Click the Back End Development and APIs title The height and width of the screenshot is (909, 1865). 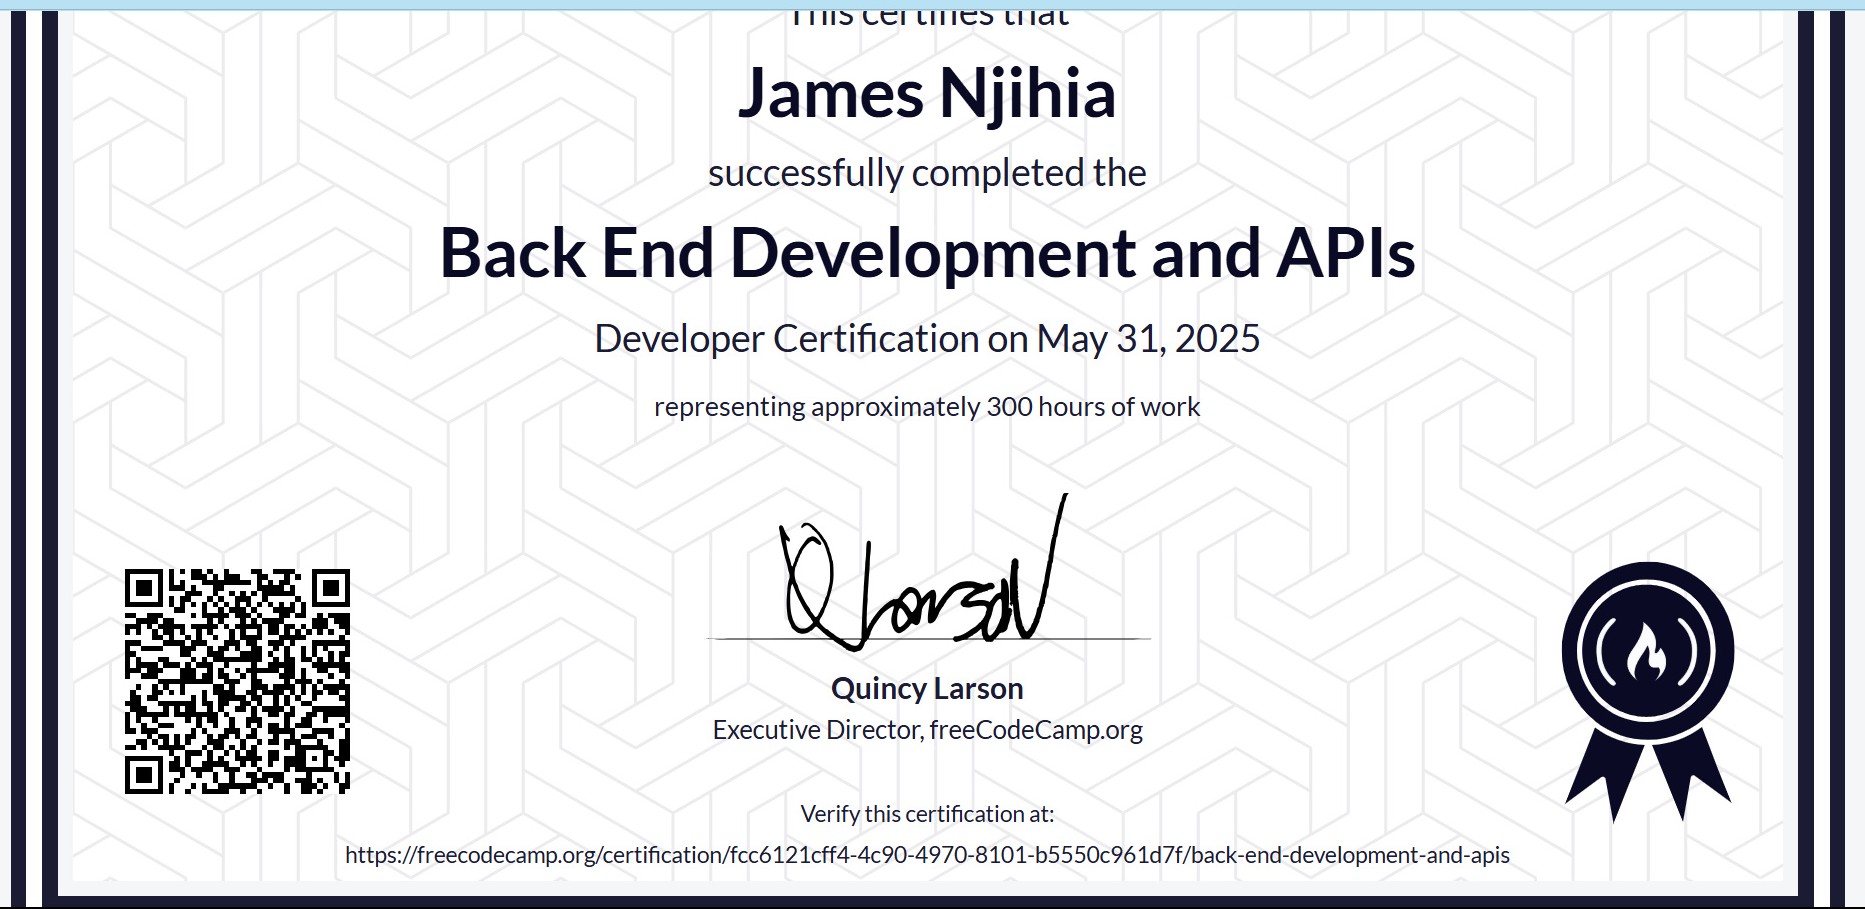tap(927, 253)
